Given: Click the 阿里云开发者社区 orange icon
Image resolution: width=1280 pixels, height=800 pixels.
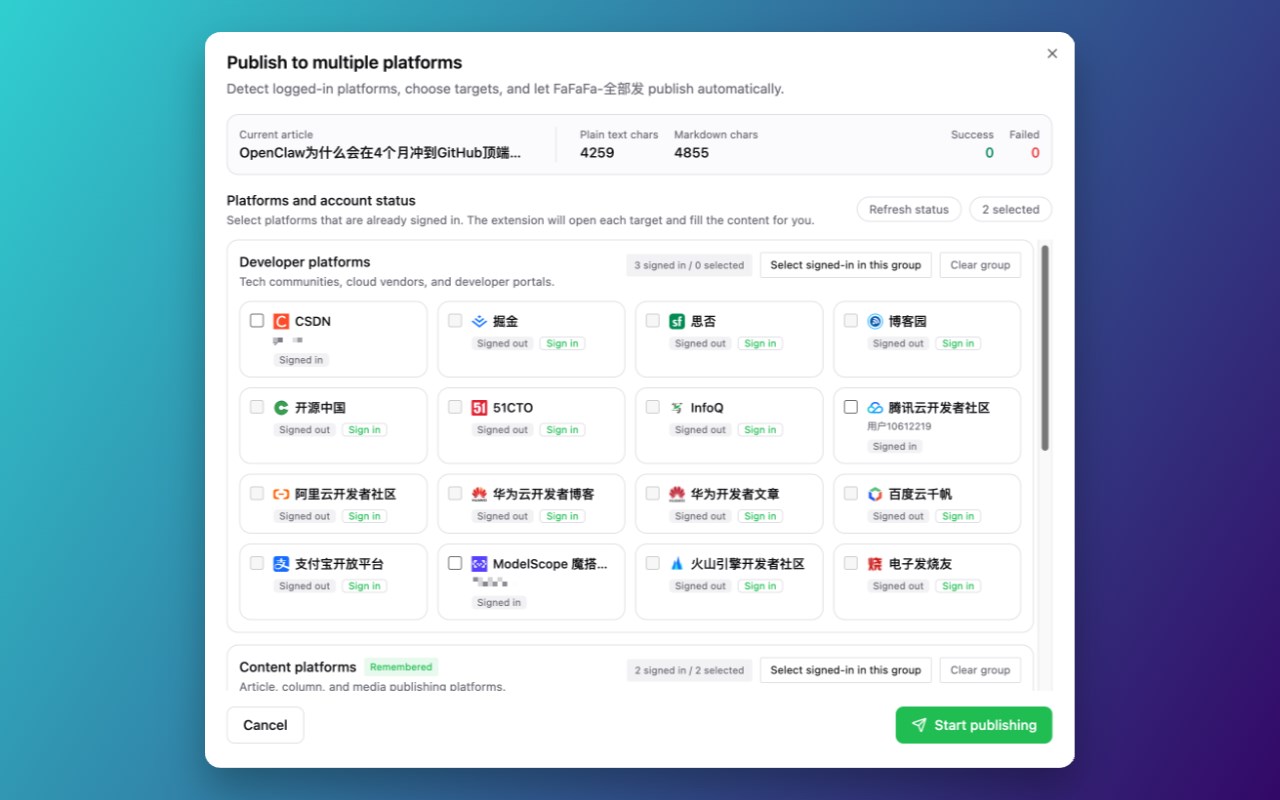Looking at the screenshot, I should [x=281, y=494].
